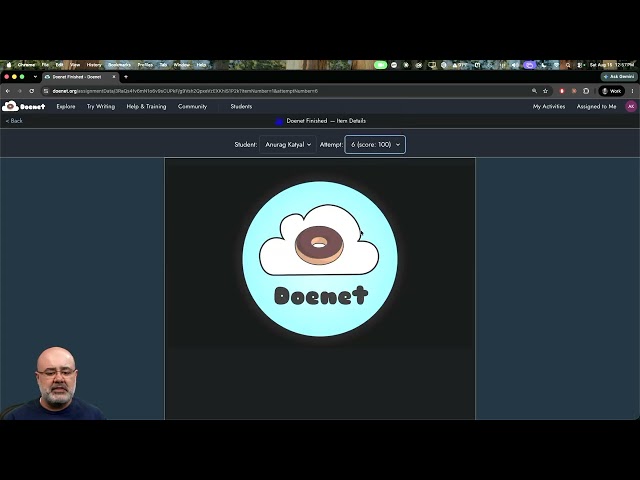Click the moon Focus icon in menu bar
Screen dimensions: 640x480
point(544,65)
